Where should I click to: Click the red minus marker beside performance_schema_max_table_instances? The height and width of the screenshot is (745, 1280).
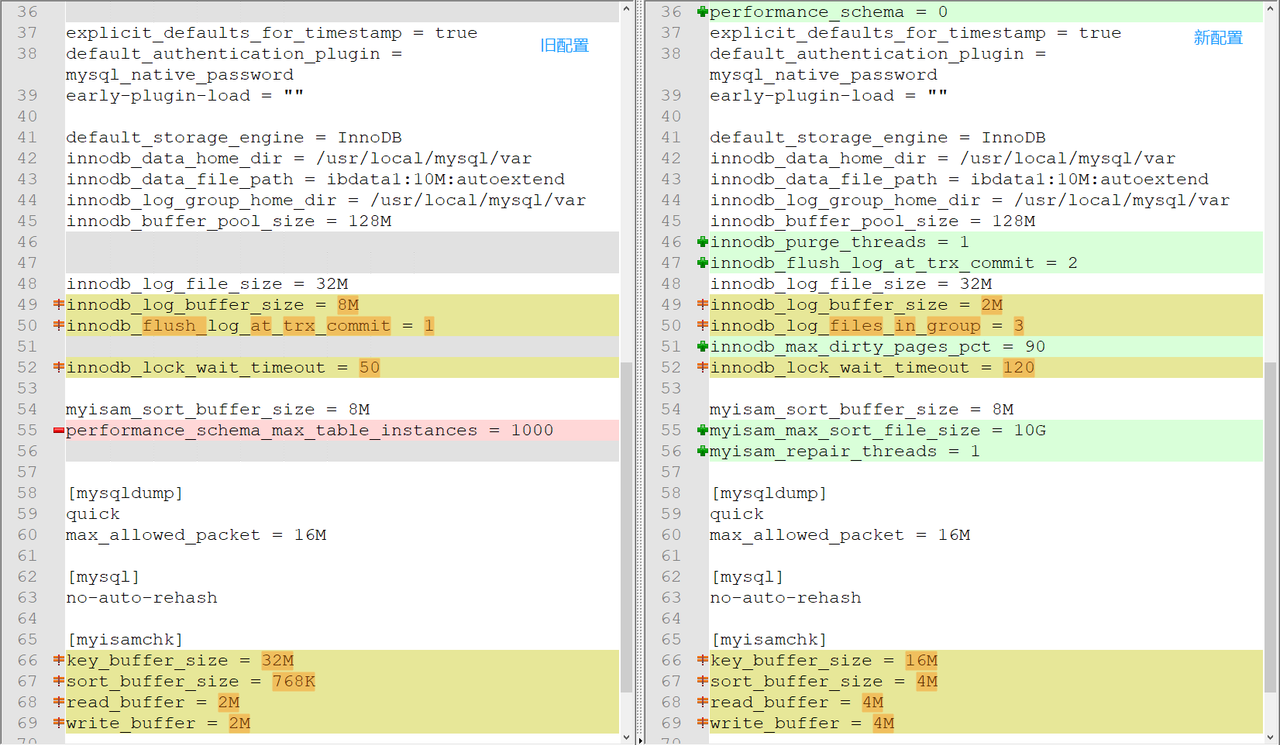click(x=59, y=431)
